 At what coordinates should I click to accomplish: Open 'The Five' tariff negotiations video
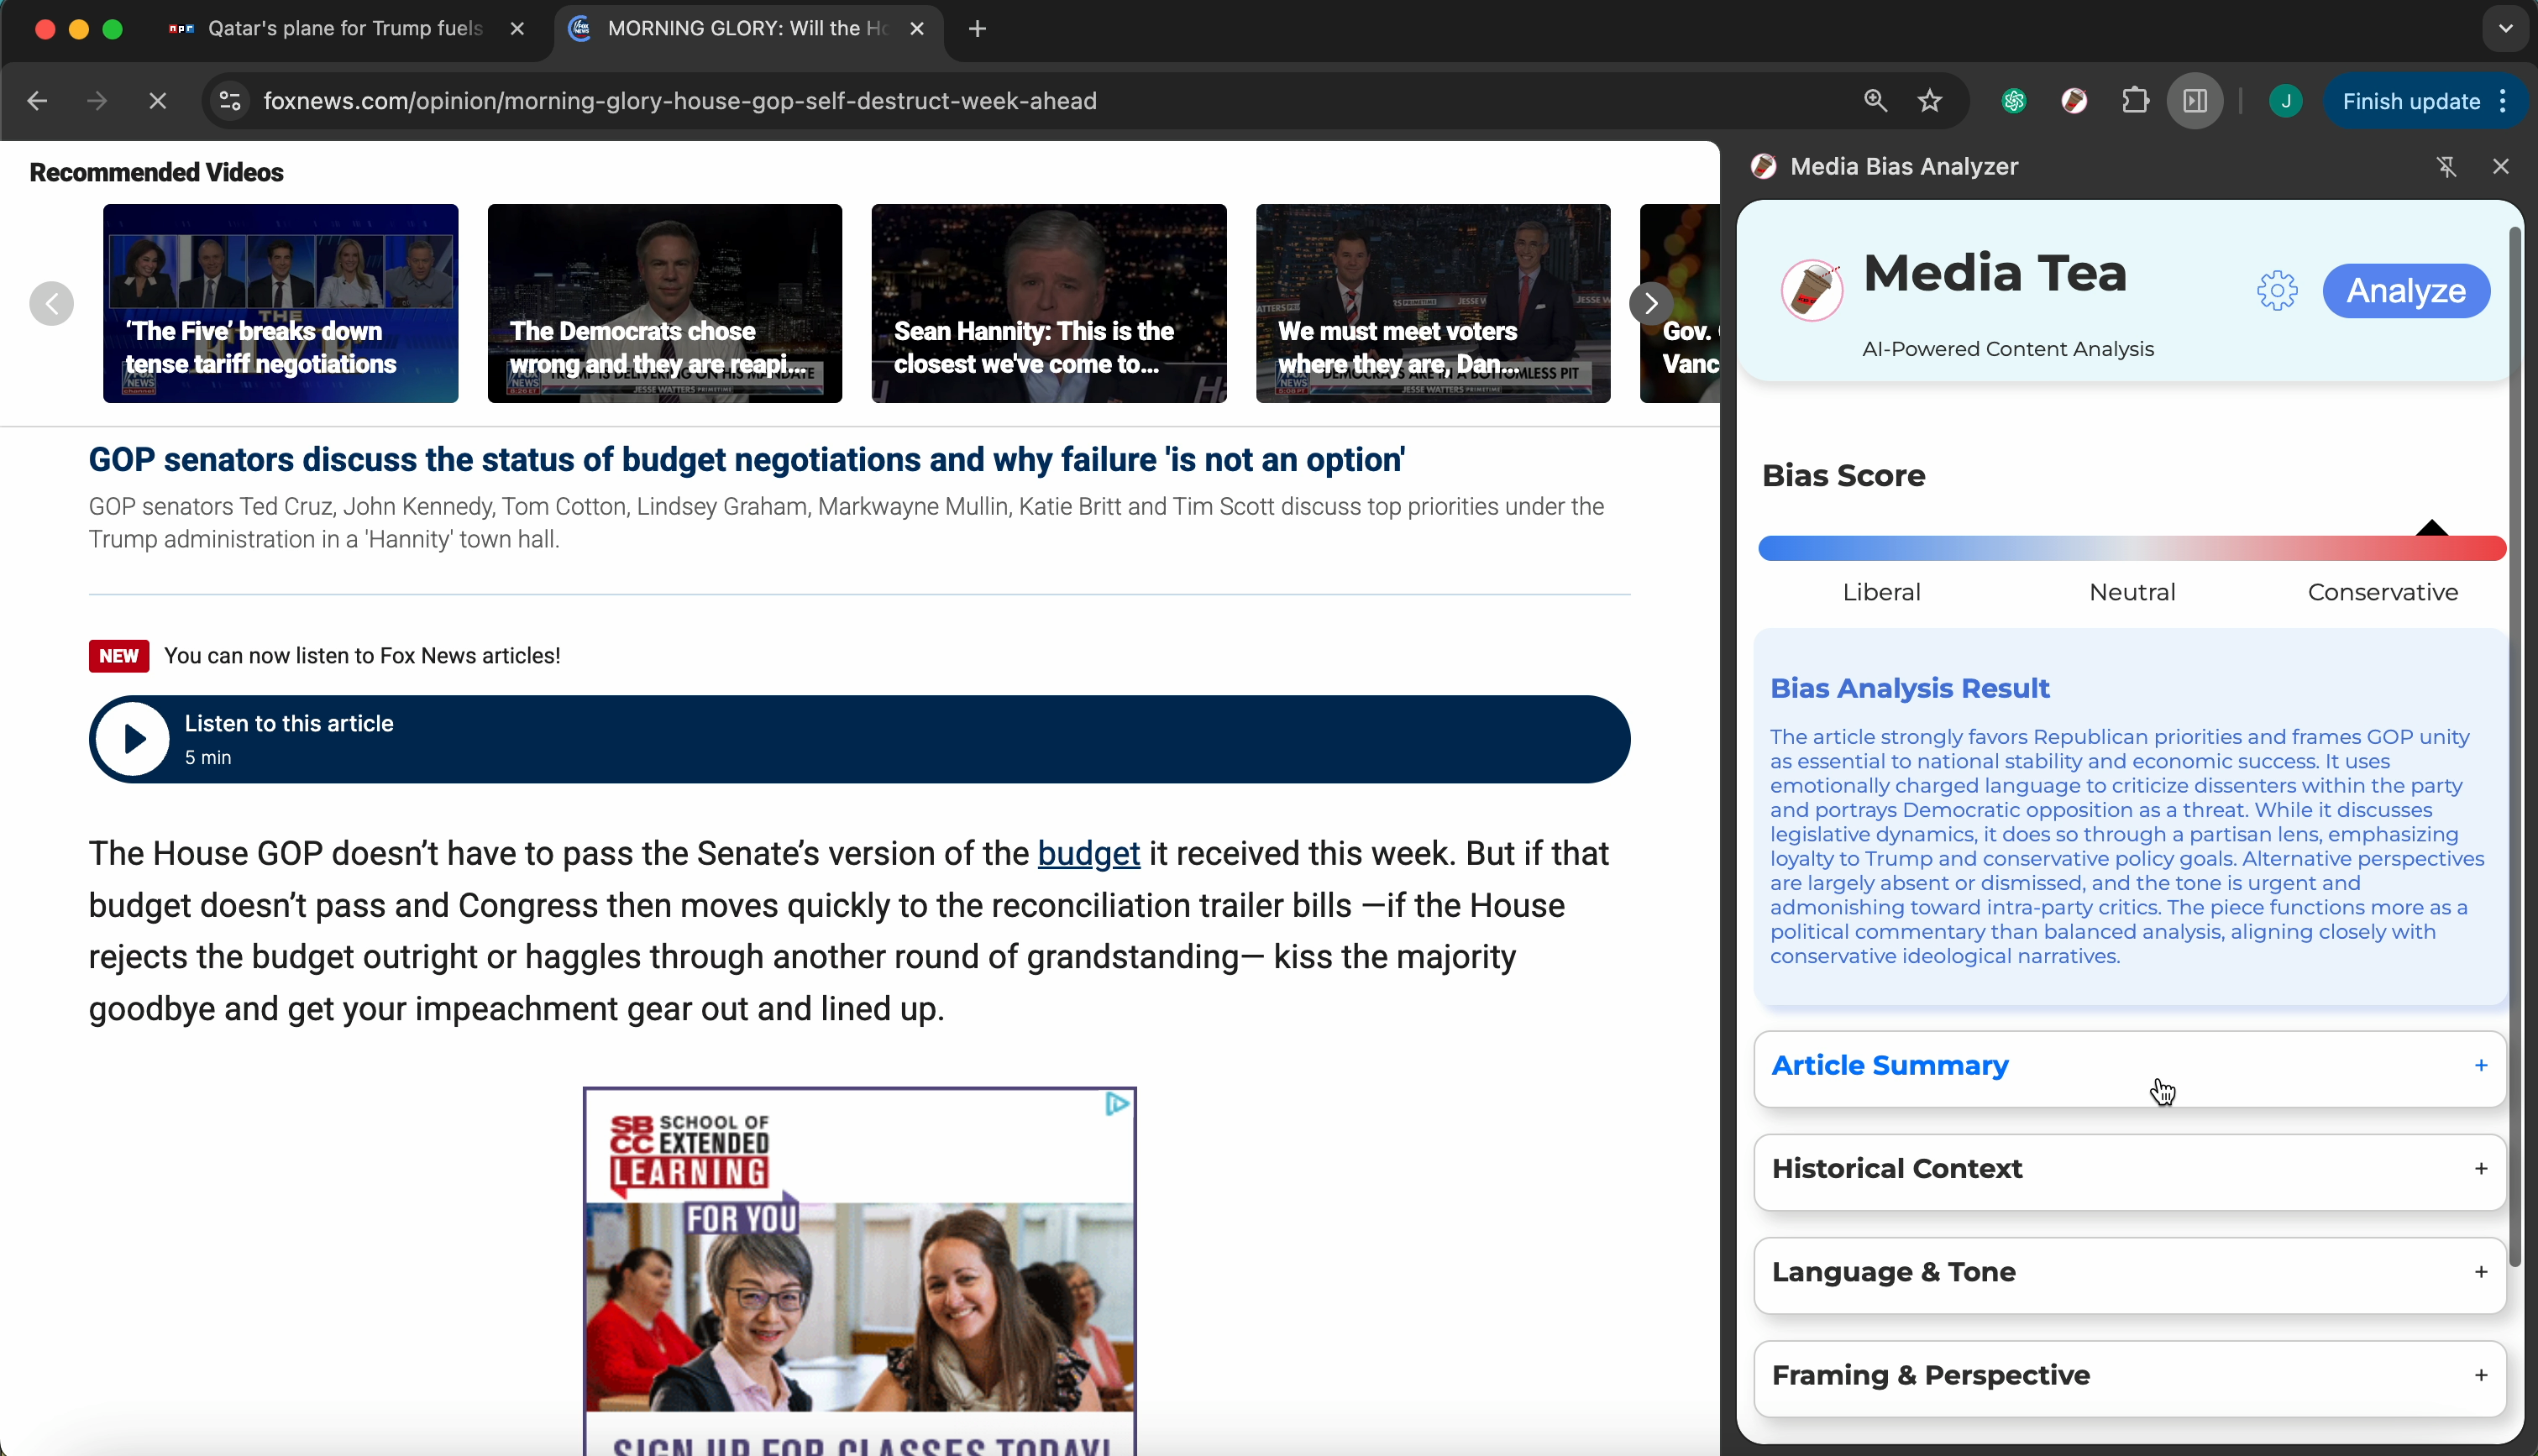tap(280, 303)
